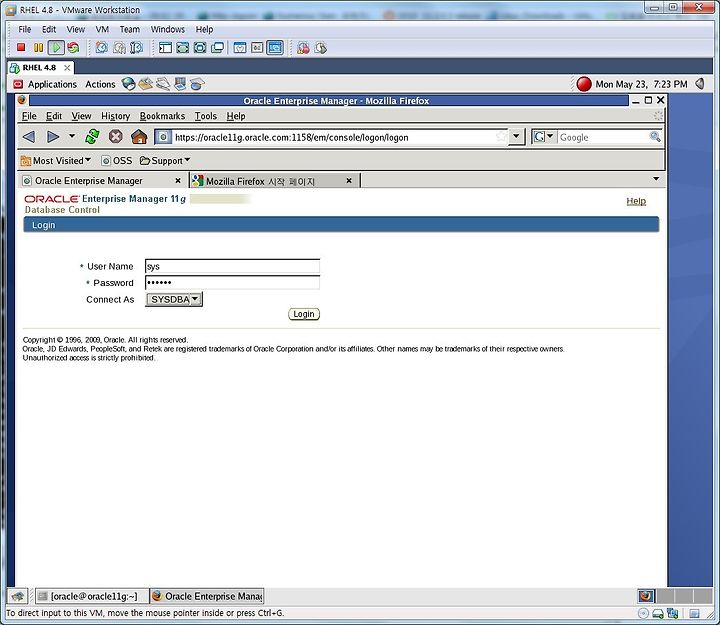Viewport: 720px width, 625px height.
Task: Select the RHEL 4.8 VM tab
Action: pyautogui.click(x=39, y=68)
